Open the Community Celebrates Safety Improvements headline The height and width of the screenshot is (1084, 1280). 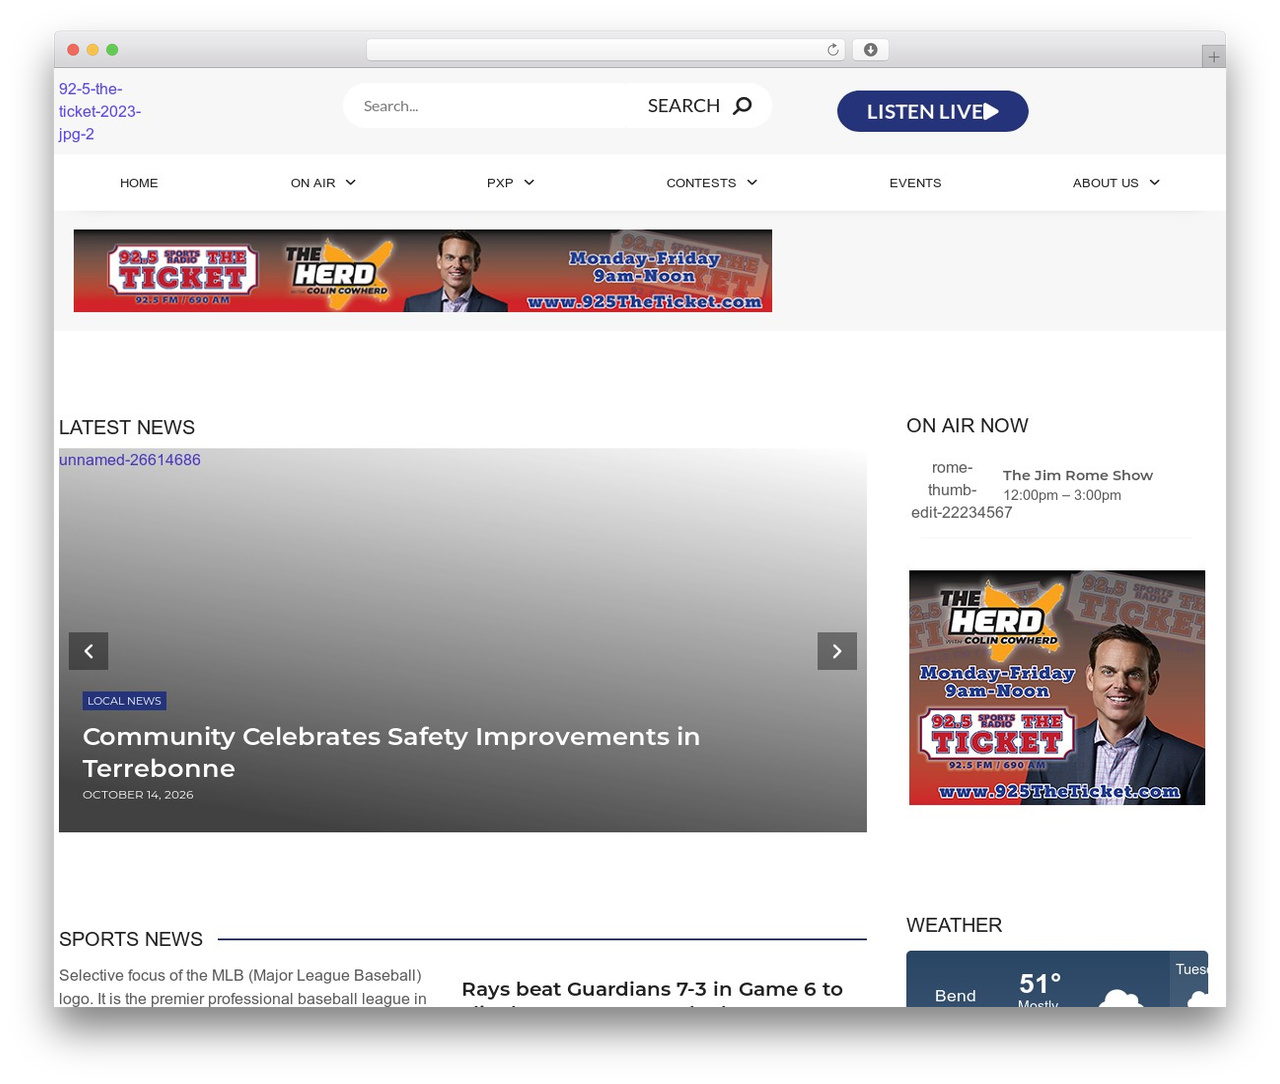(x=391, y=752)
